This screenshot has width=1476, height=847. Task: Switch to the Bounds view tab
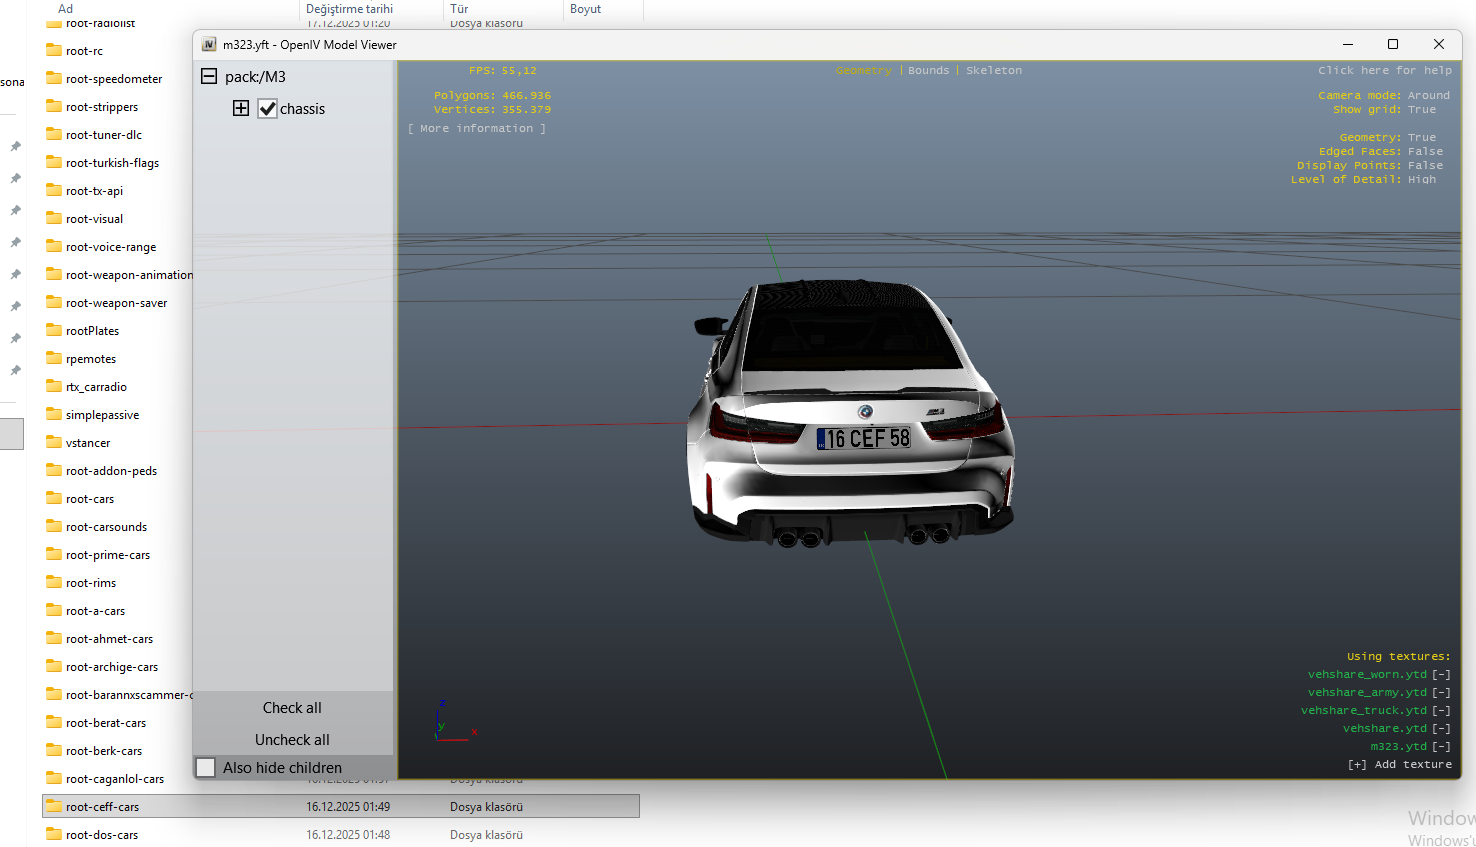929,71
